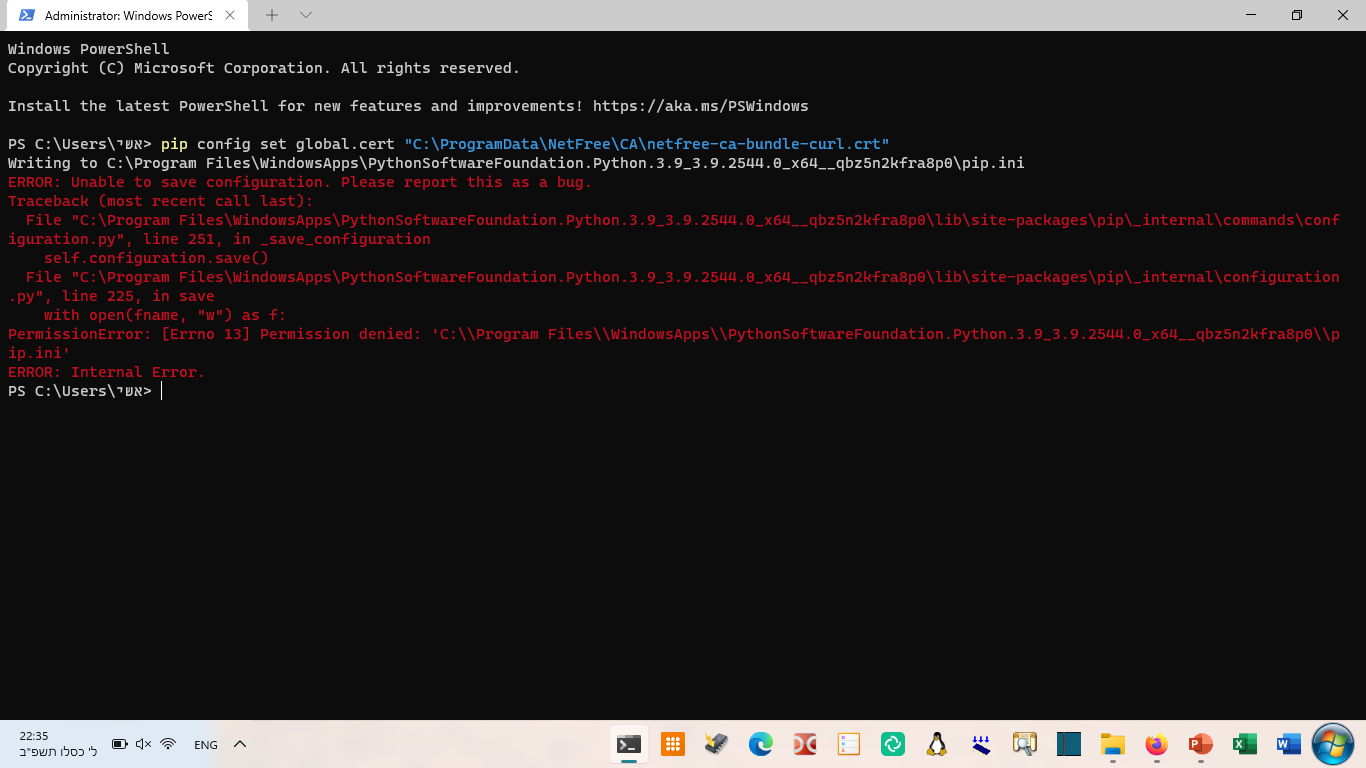Open PowerPoint from the taskbar

(1200, 744)
